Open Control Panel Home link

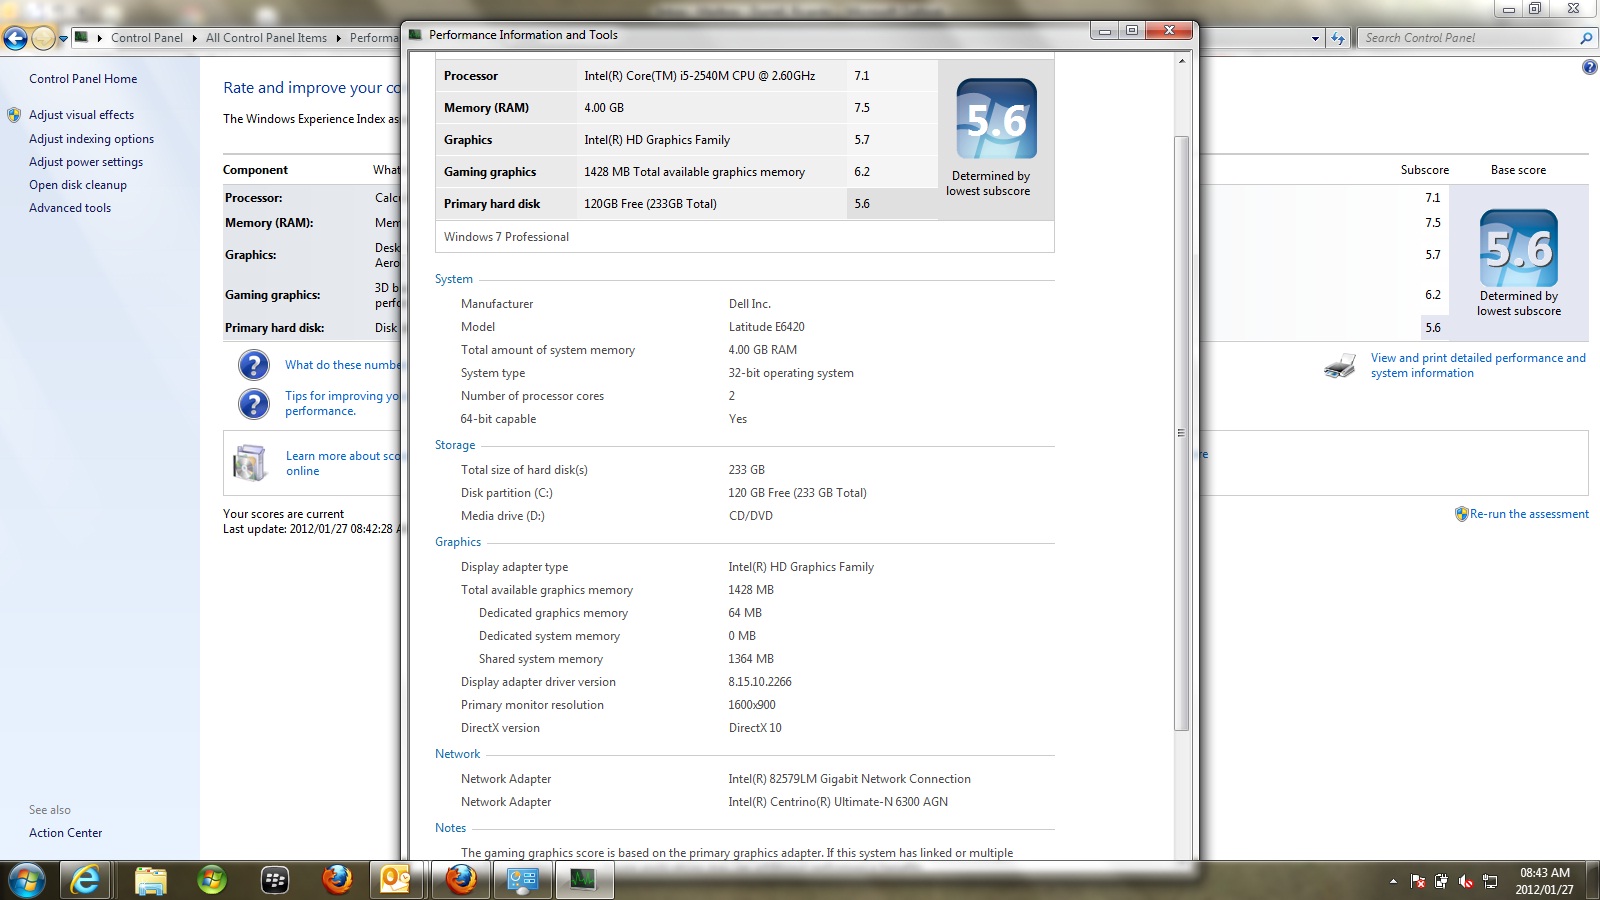pos(83,79)
